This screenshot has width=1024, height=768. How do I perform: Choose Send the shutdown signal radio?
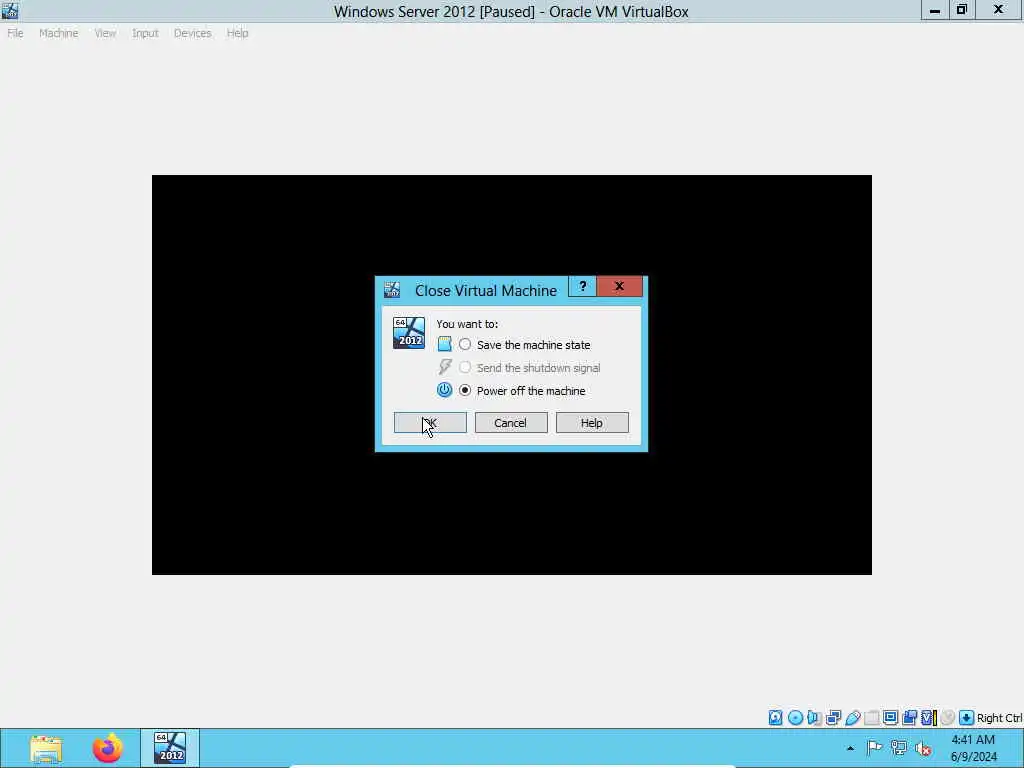[465, 368]
